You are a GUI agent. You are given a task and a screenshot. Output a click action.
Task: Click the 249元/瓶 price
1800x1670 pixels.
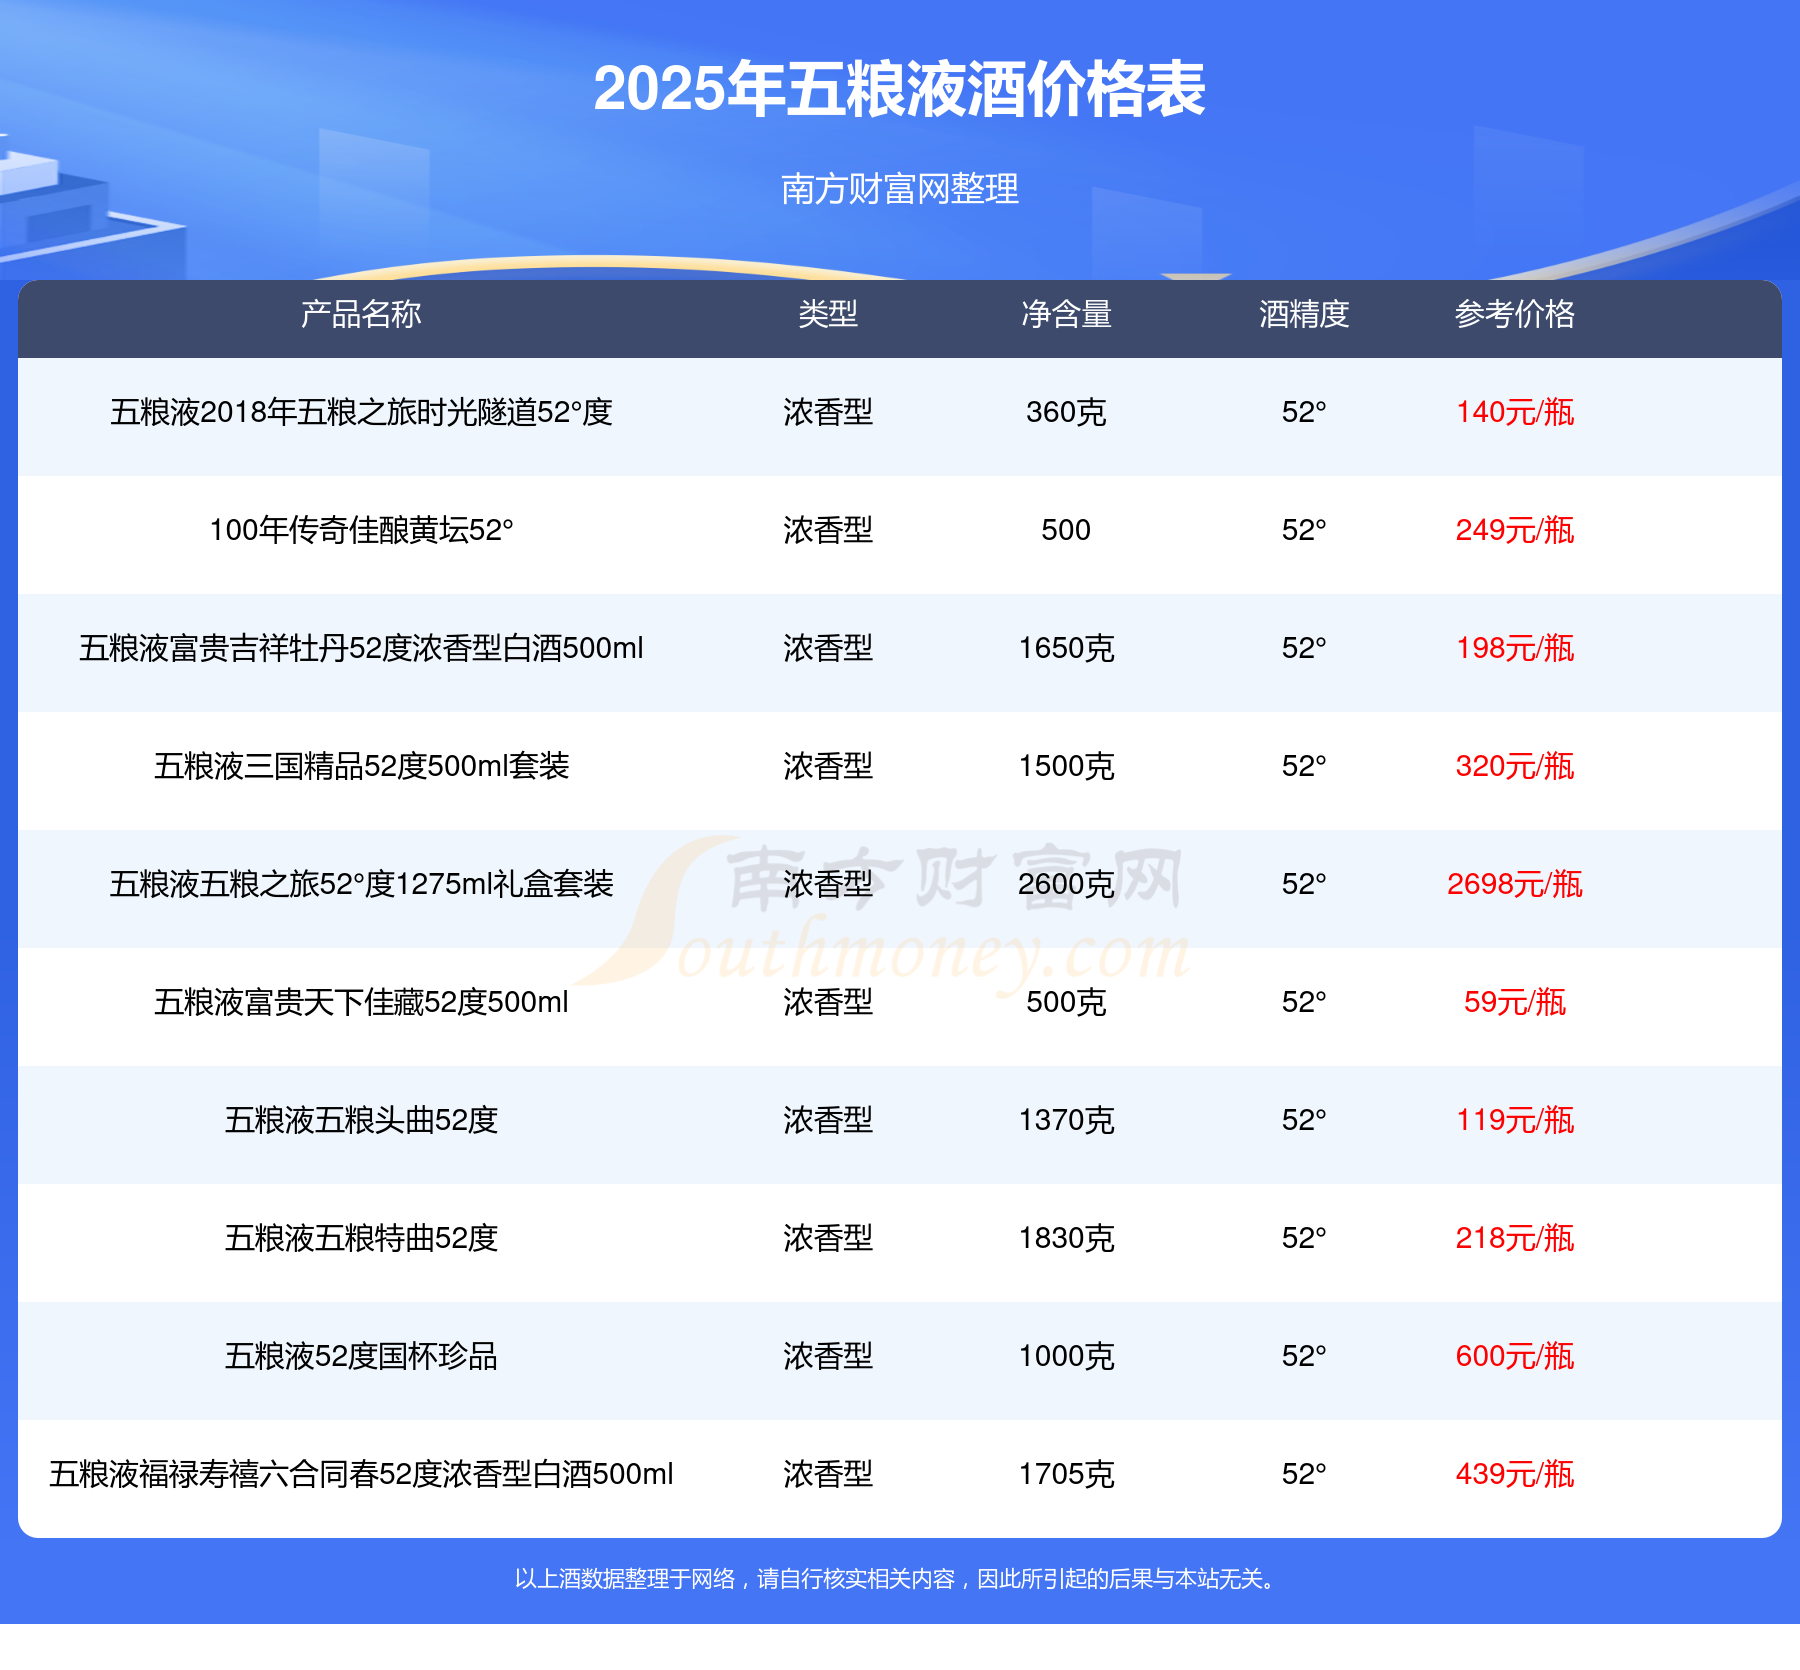point(1515,530)
